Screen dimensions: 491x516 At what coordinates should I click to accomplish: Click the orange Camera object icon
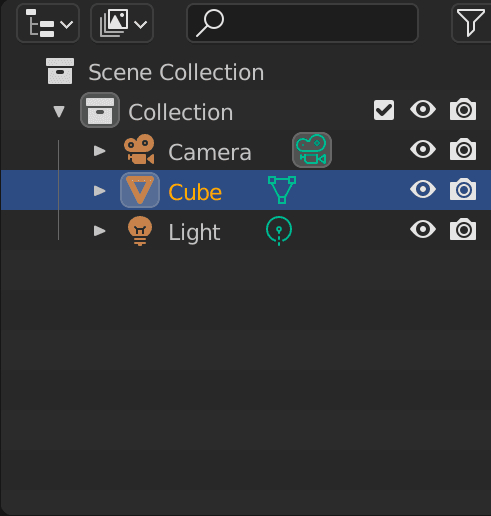click(x=139, y=149)
